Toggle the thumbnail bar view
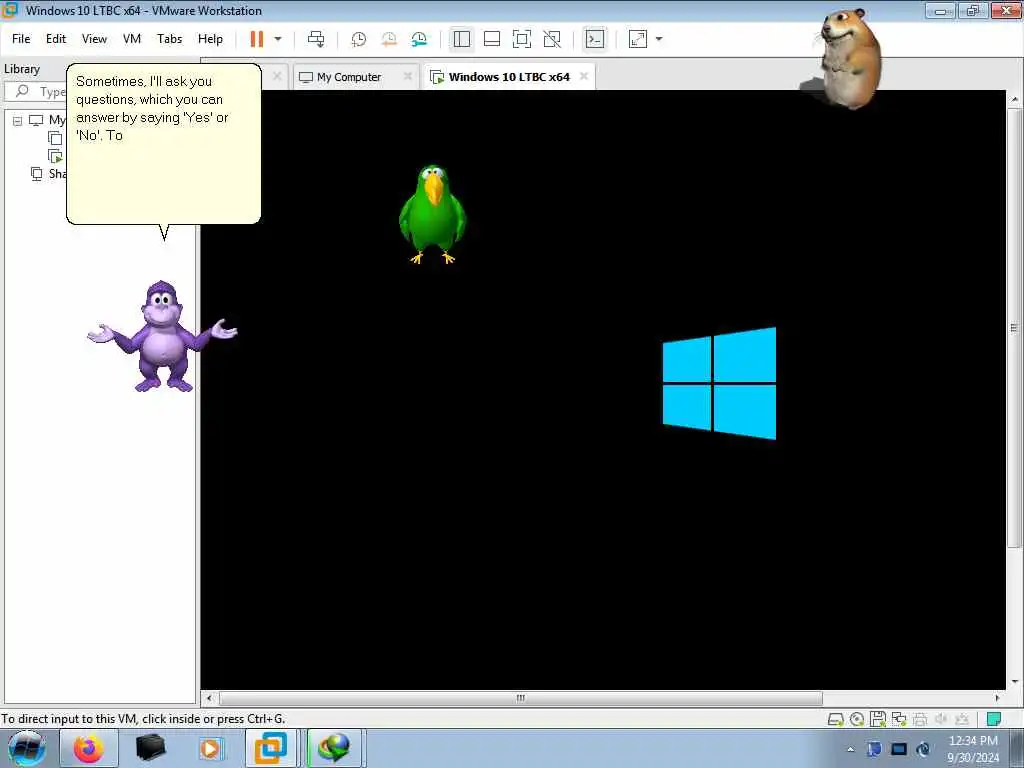This screenshot has height=768, width=1024. tap(492, 39)
